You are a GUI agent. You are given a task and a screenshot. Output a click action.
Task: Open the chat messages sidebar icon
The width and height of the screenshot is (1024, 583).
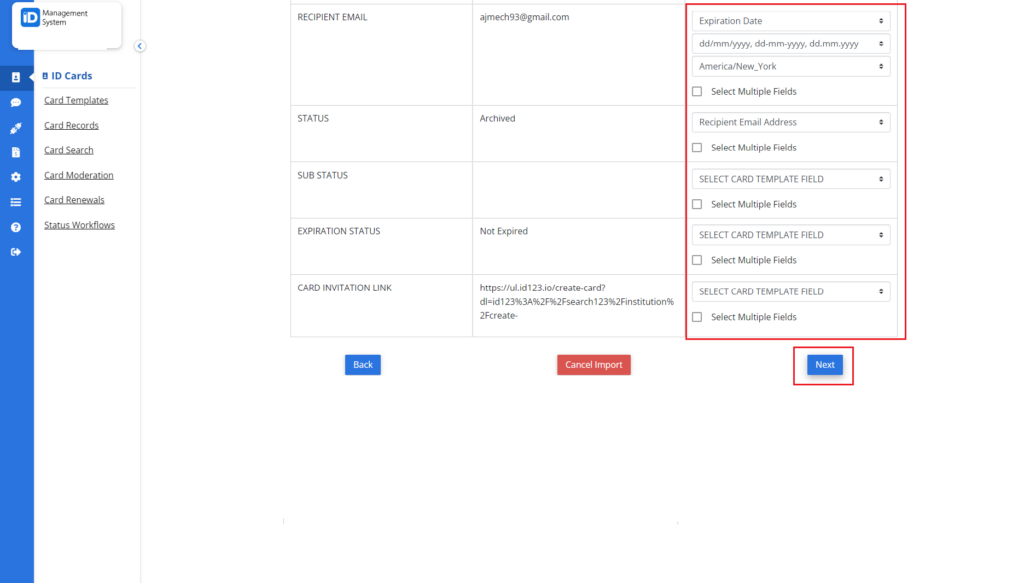pos(16,102)
